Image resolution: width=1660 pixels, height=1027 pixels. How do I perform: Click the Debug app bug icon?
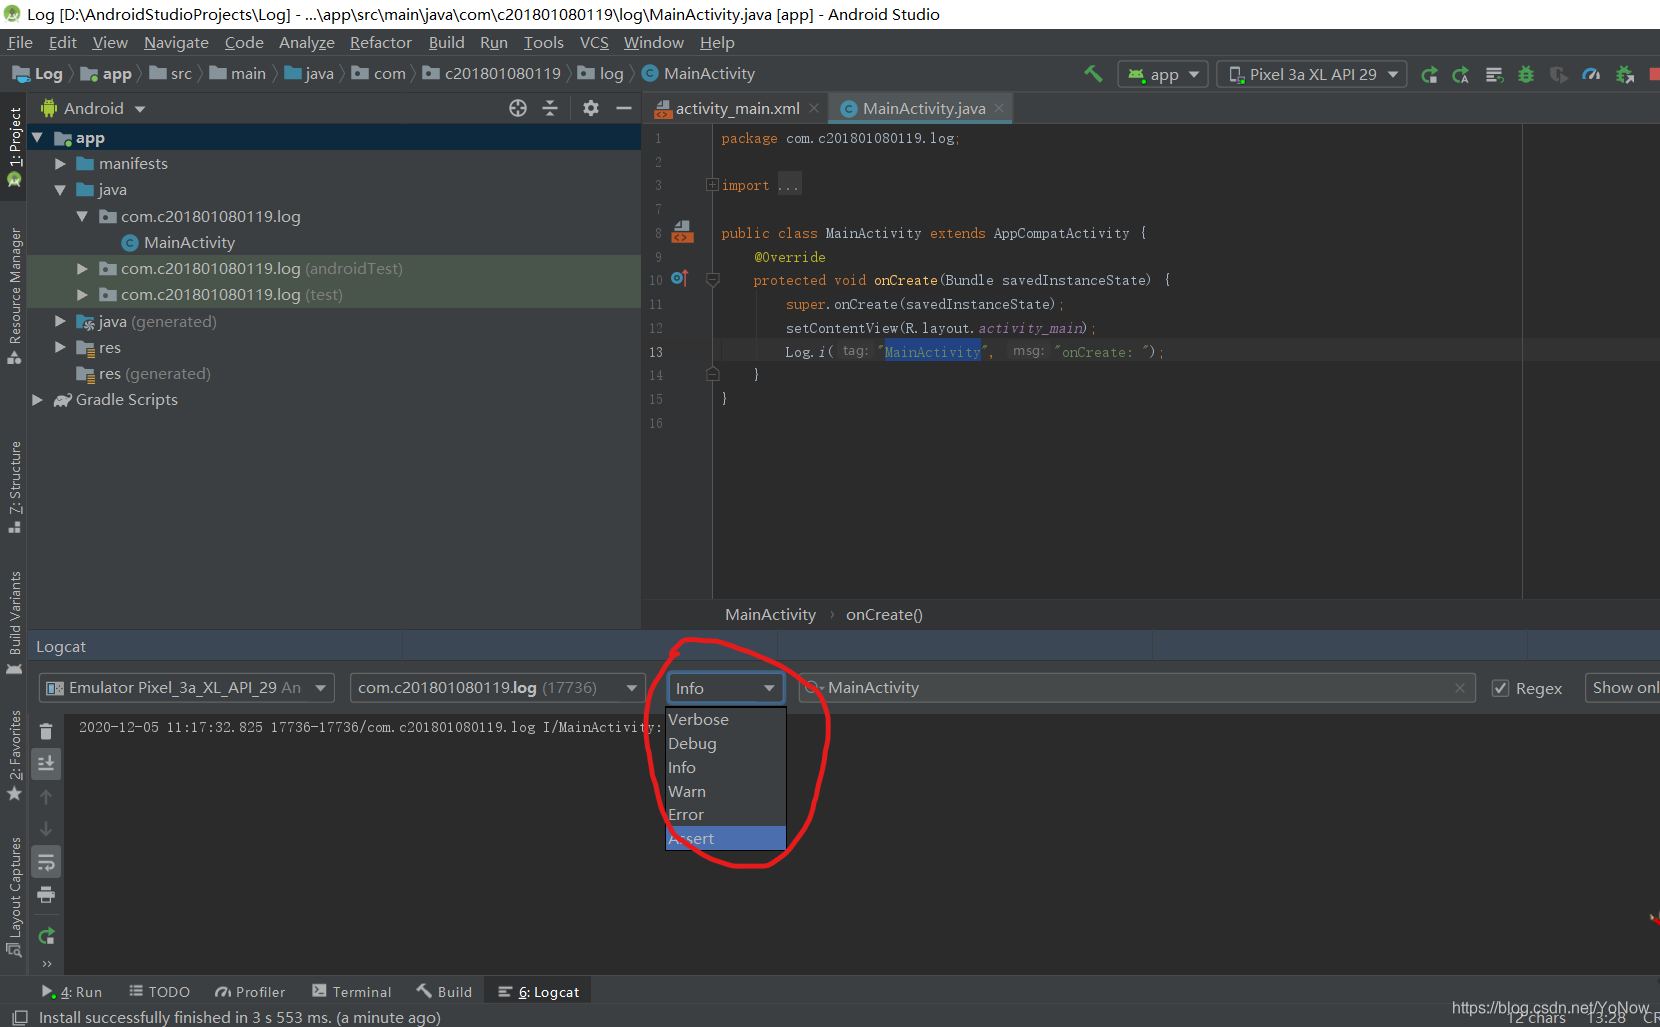pyautogui.click(x=1526, y=75)
